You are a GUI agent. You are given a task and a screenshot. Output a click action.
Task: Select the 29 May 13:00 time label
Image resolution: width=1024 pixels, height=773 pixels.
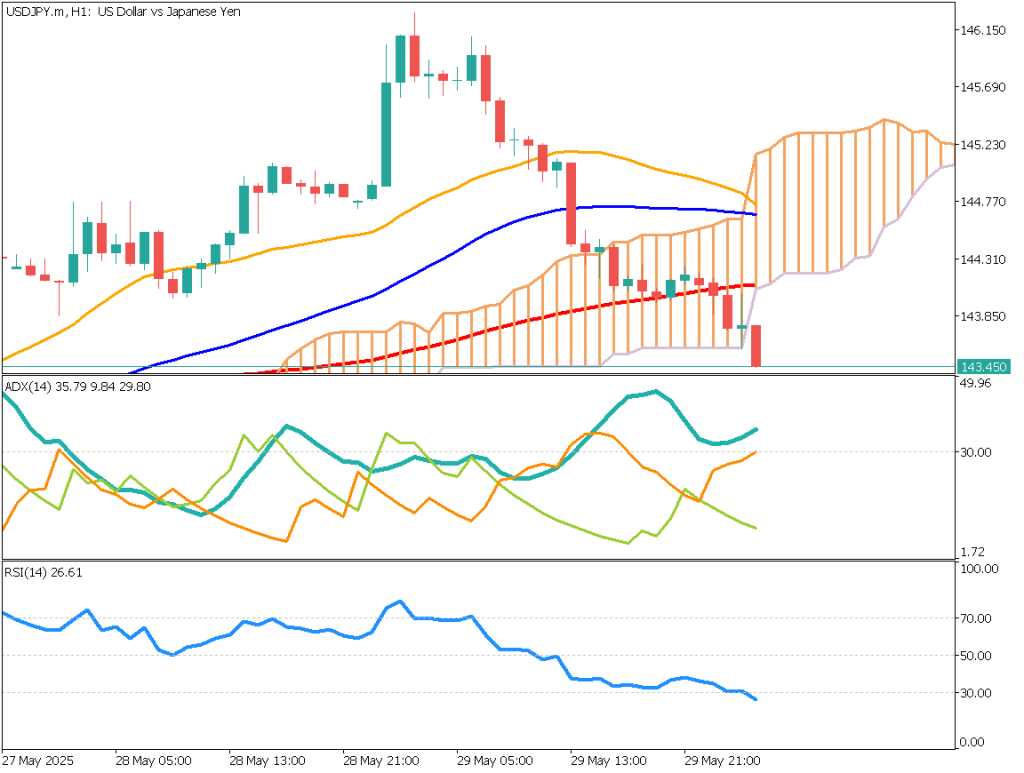(609, 758)
